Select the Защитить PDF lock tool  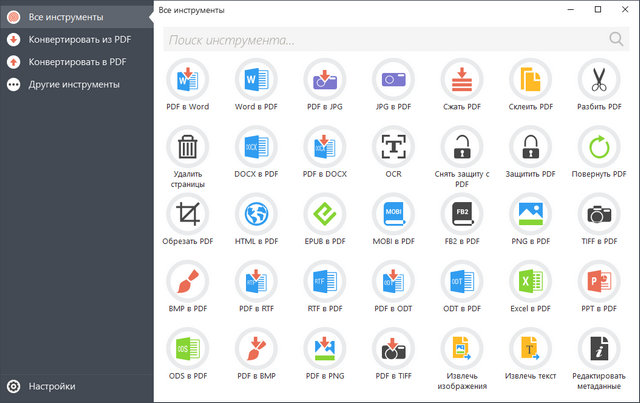pyautogui.click(x=530, y=147)
